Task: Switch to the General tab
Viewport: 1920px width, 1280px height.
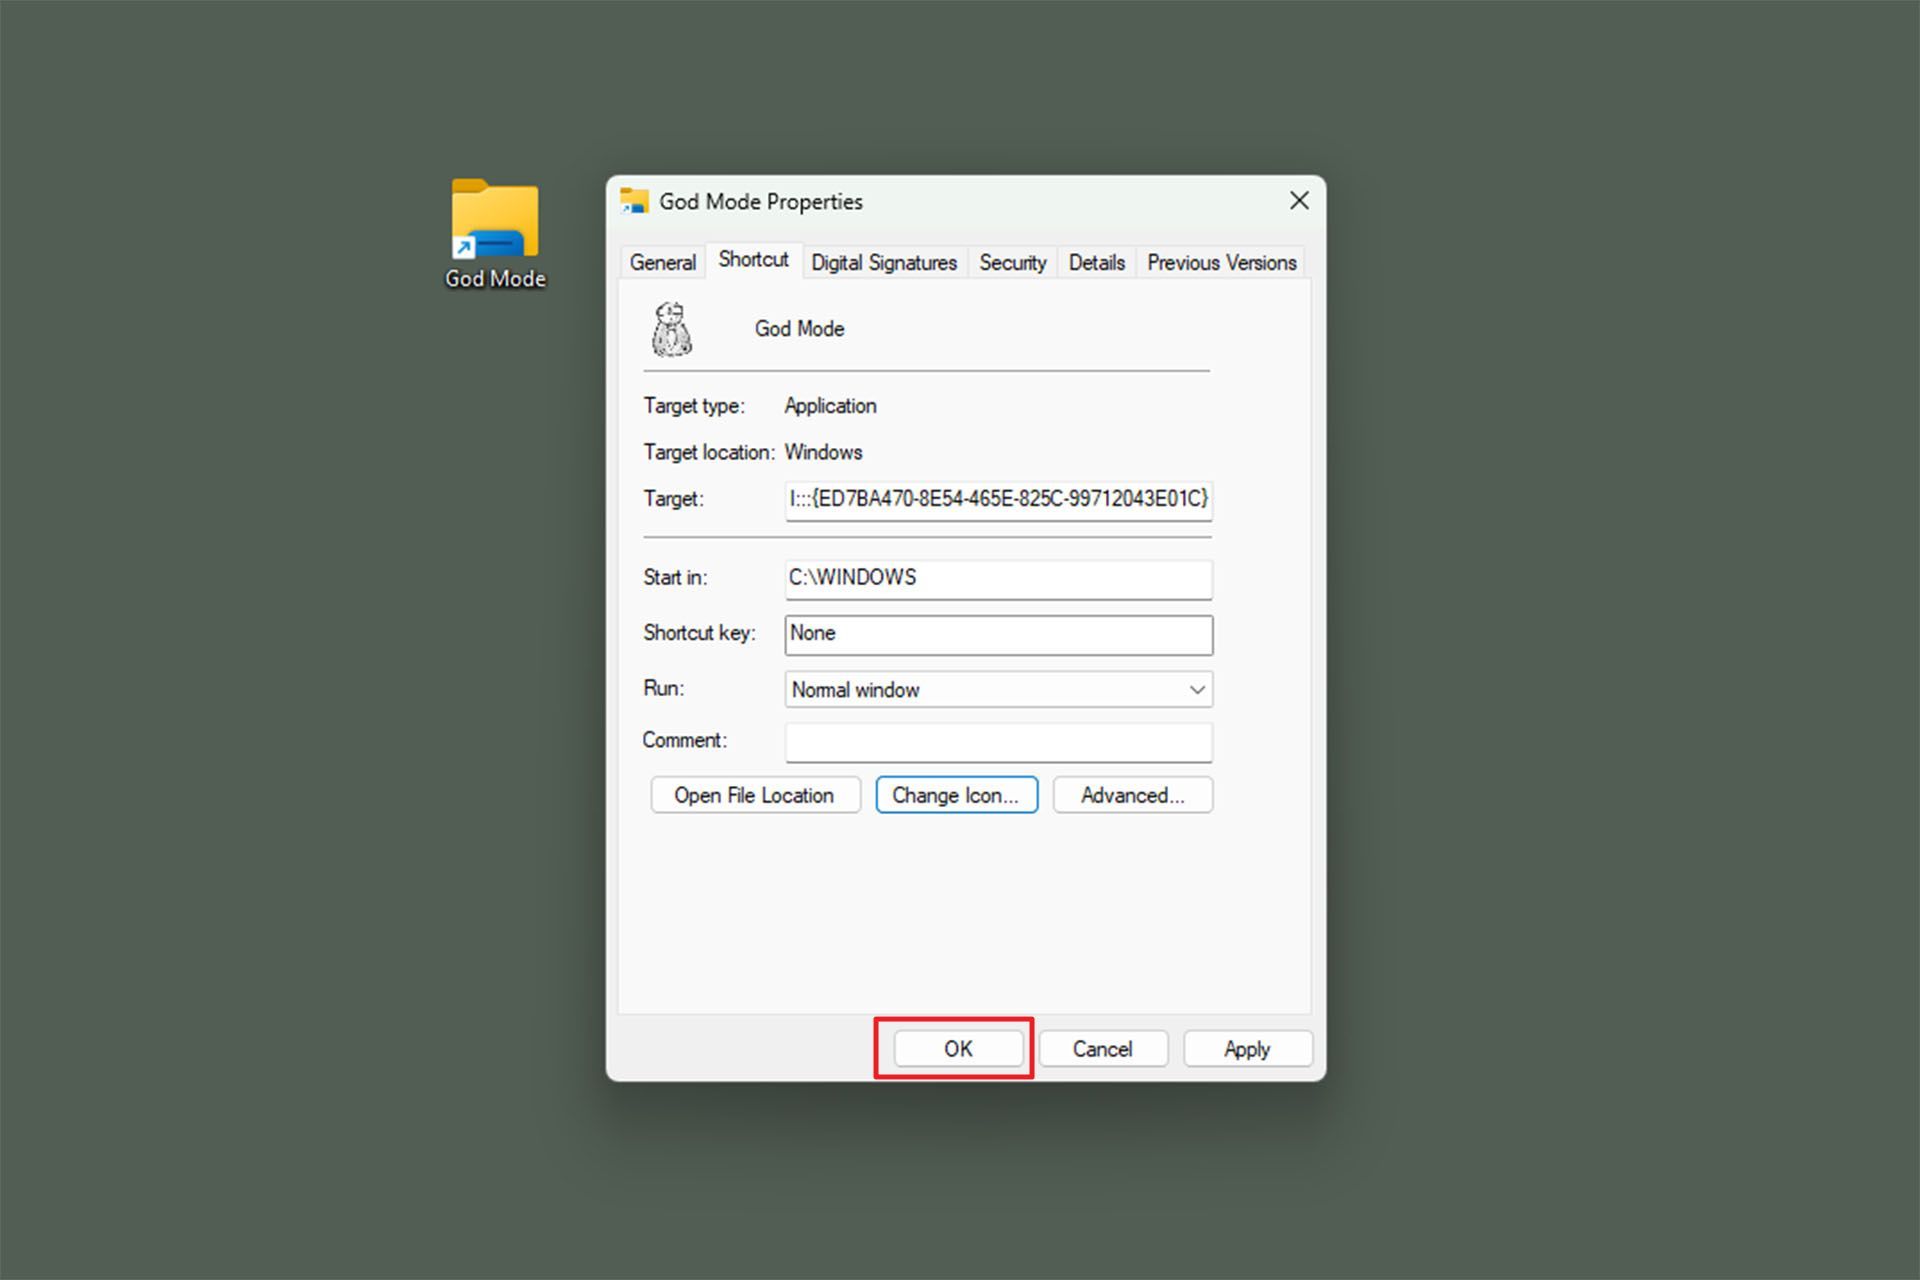Action: [x=662, y=262]
